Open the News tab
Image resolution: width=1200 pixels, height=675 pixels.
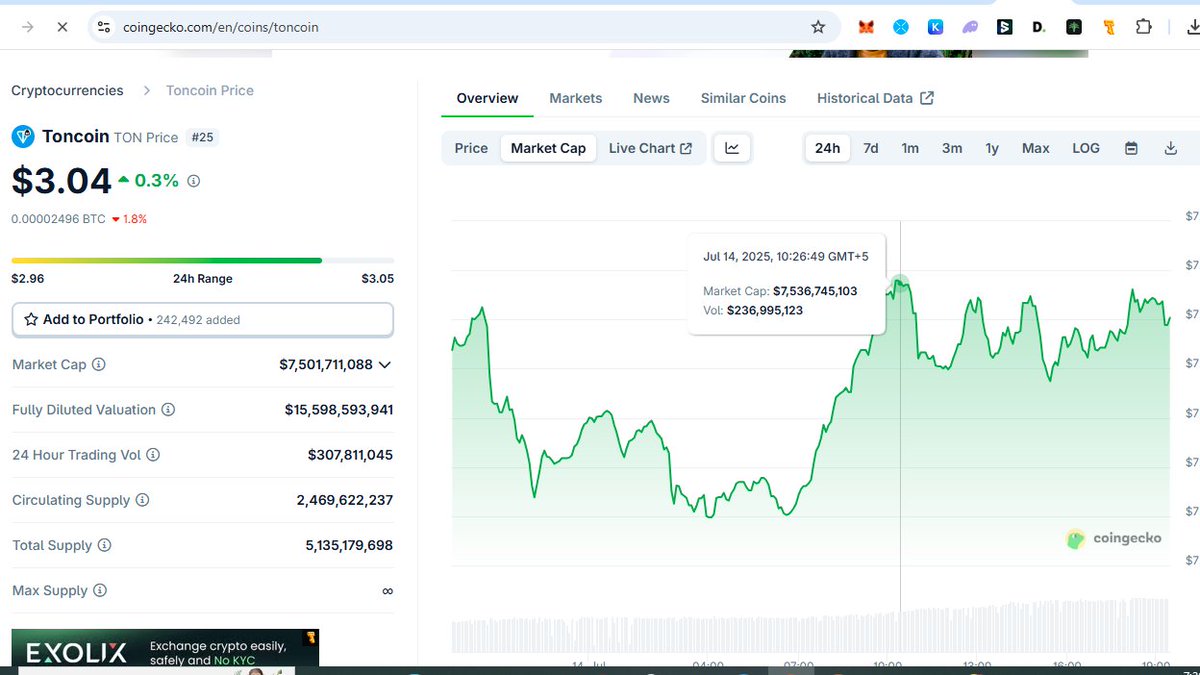tap(651, 98)
